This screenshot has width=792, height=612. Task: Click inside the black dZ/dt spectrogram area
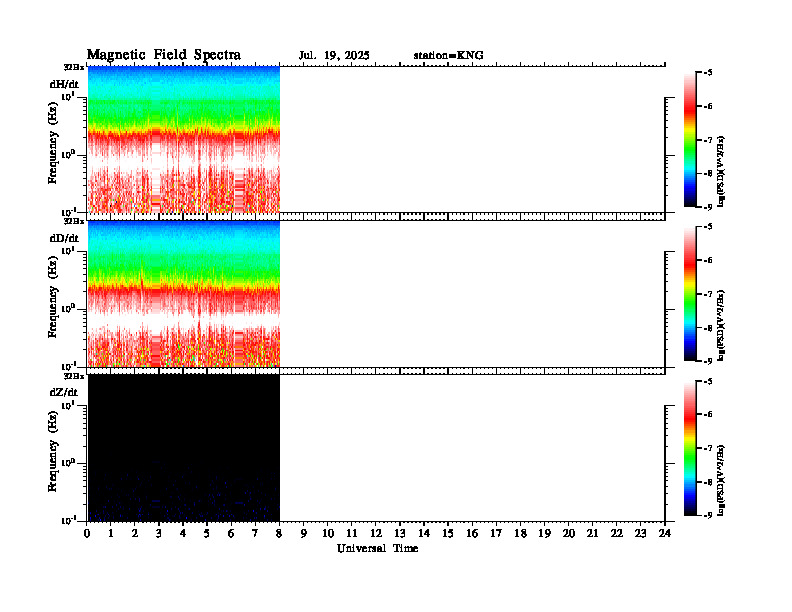[184, 448]
